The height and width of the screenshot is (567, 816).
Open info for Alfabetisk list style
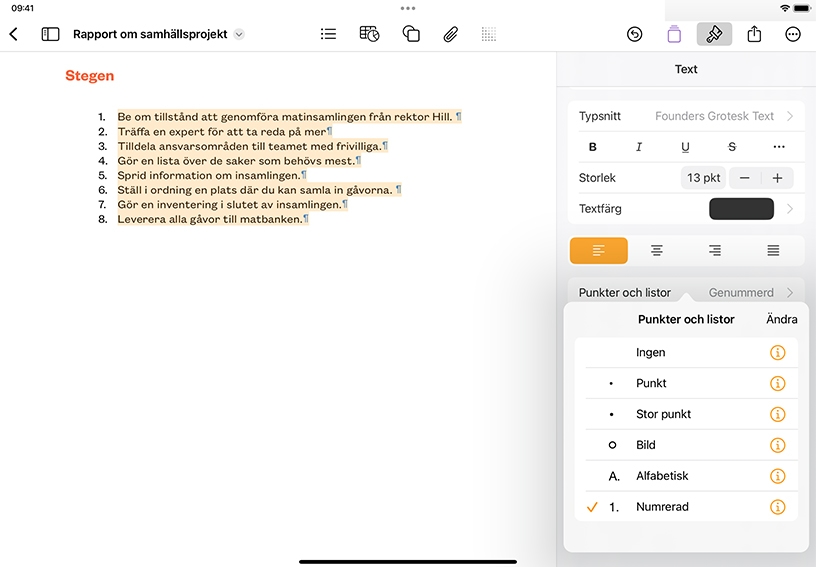(x=777, y=476)
